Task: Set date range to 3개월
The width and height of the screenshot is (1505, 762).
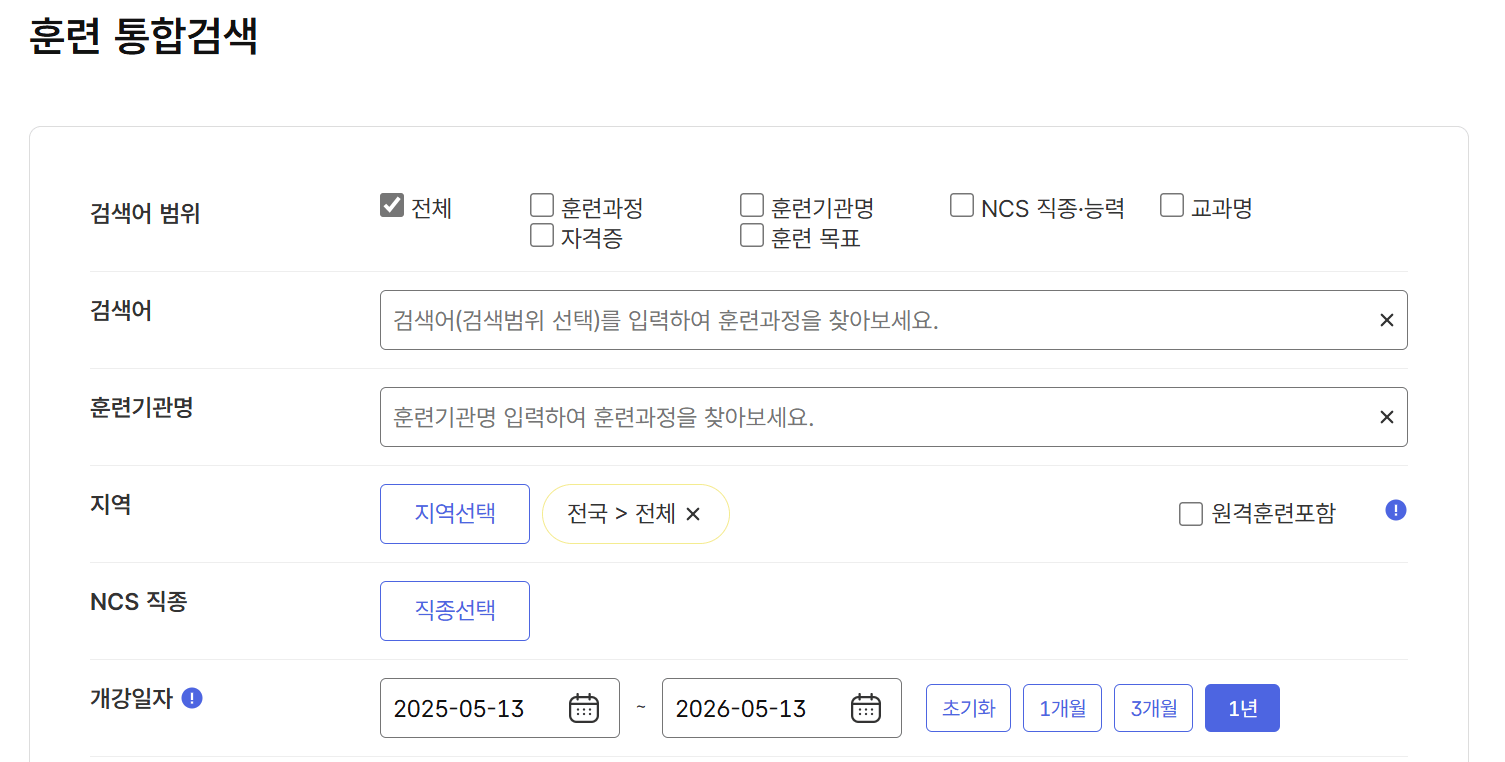Action: click(x=1153, y=707)
